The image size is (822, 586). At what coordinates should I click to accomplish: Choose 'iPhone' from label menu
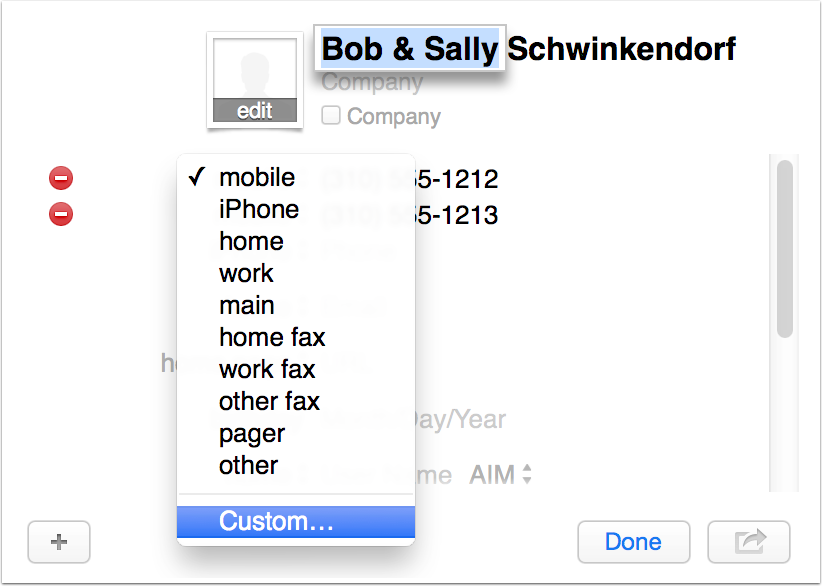[x=259, y=210]
